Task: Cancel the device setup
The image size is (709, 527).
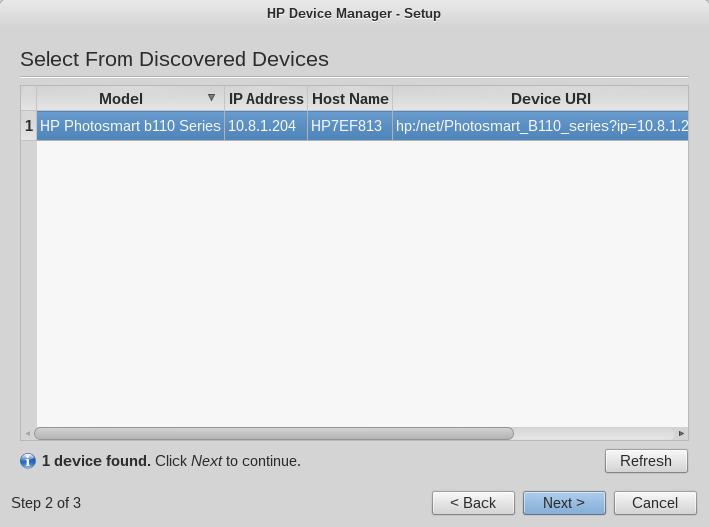Action: pyautogui.click(x=655, y=503)
